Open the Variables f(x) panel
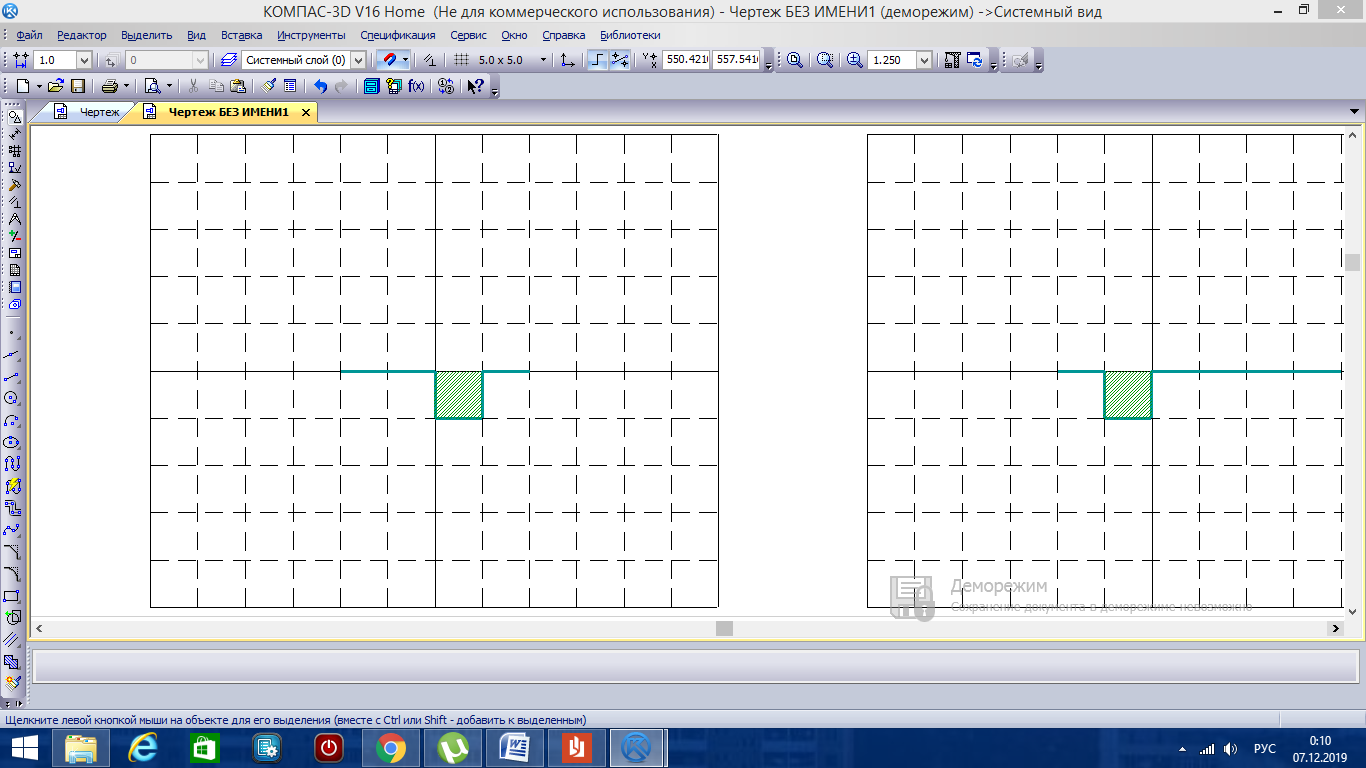This screenshot has width=1366, height=768. click(x=416, y=86)
